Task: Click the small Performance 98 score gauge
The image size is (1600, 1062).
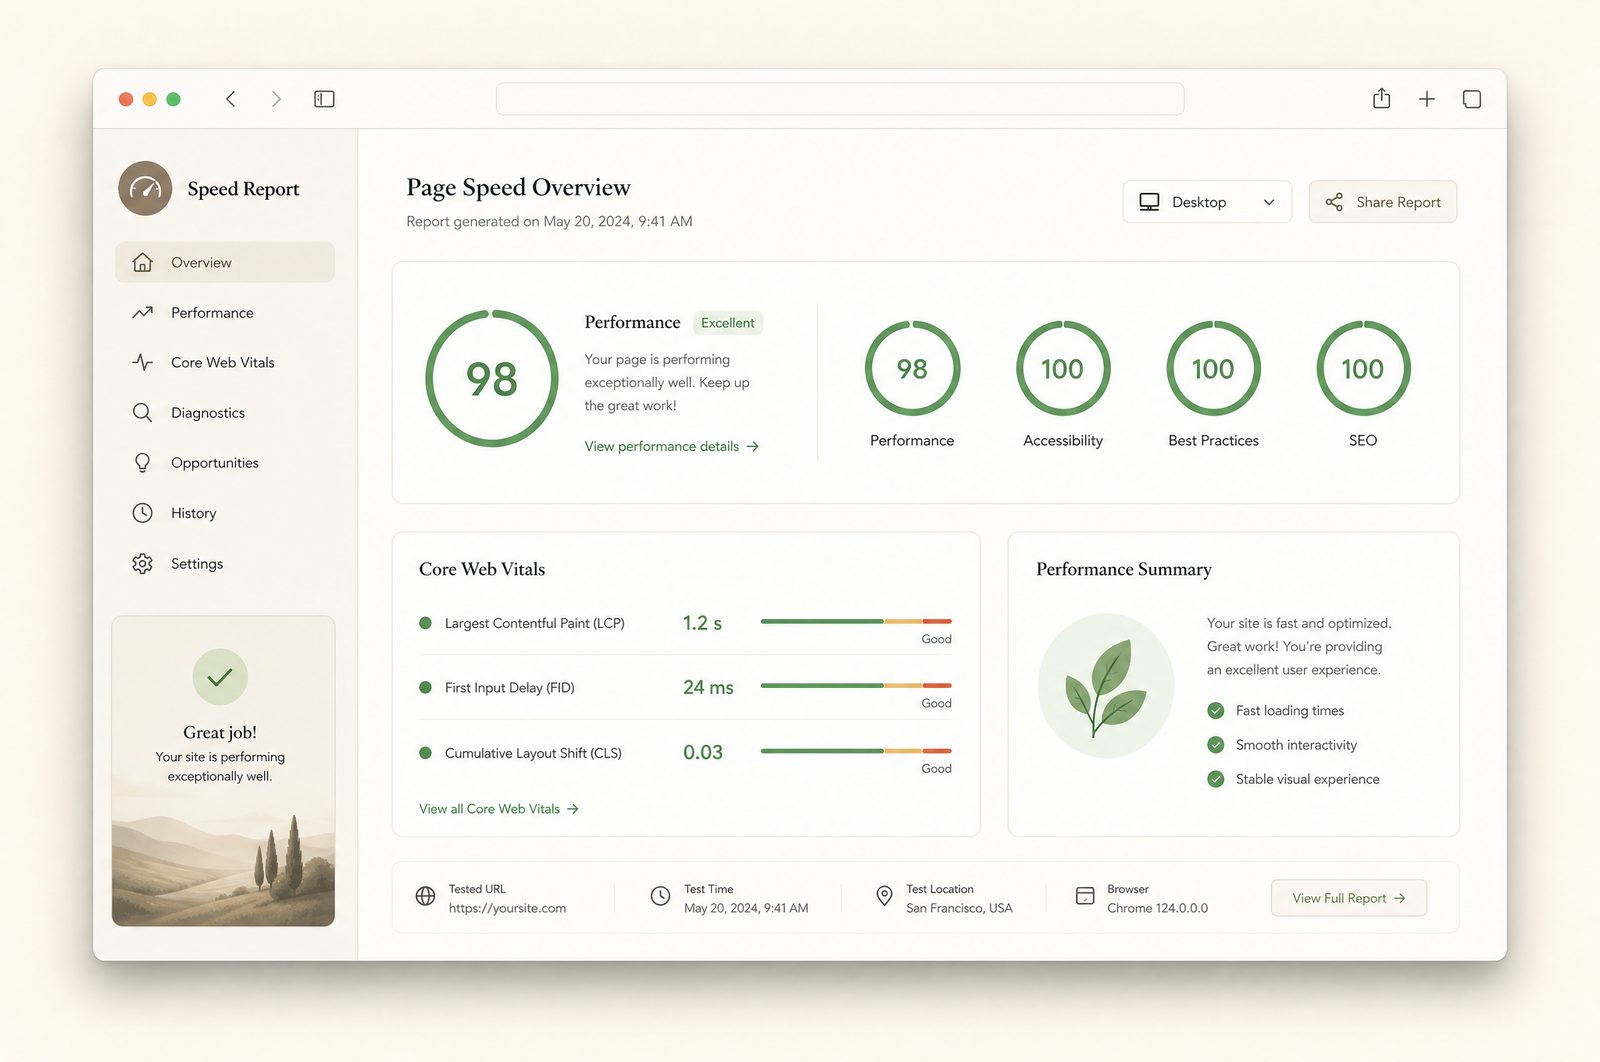Action: (912, 368)
